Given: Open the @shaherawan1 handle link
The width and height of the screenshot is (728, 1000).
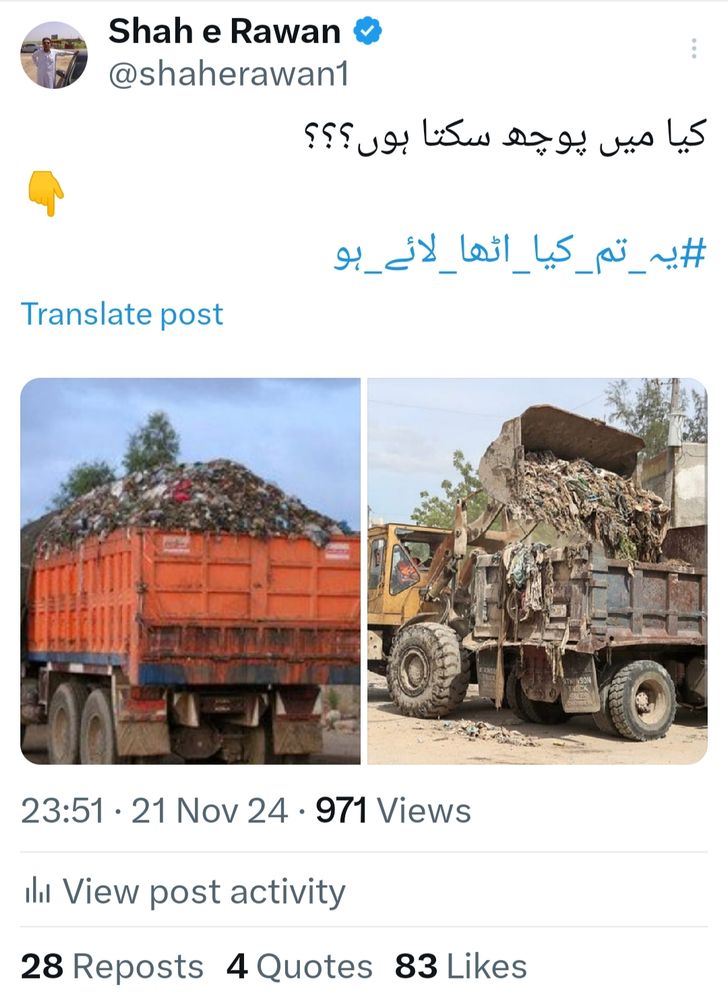Looking at the screenshot, I should [x=228, y=75].
